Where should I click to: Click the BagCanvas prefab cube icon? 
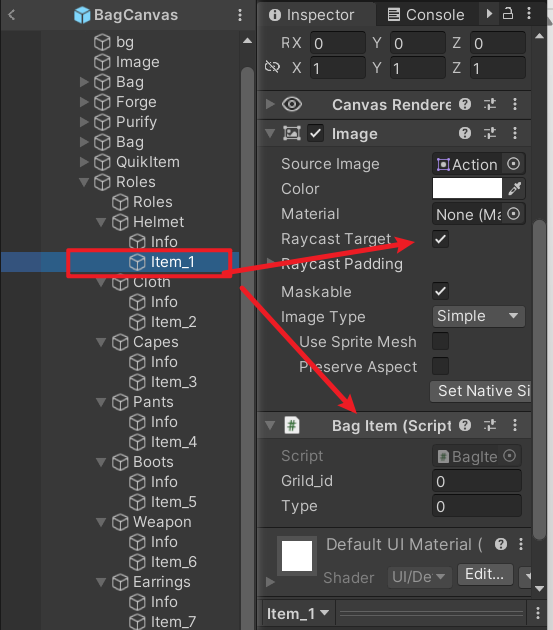click(x=82, y=15)
